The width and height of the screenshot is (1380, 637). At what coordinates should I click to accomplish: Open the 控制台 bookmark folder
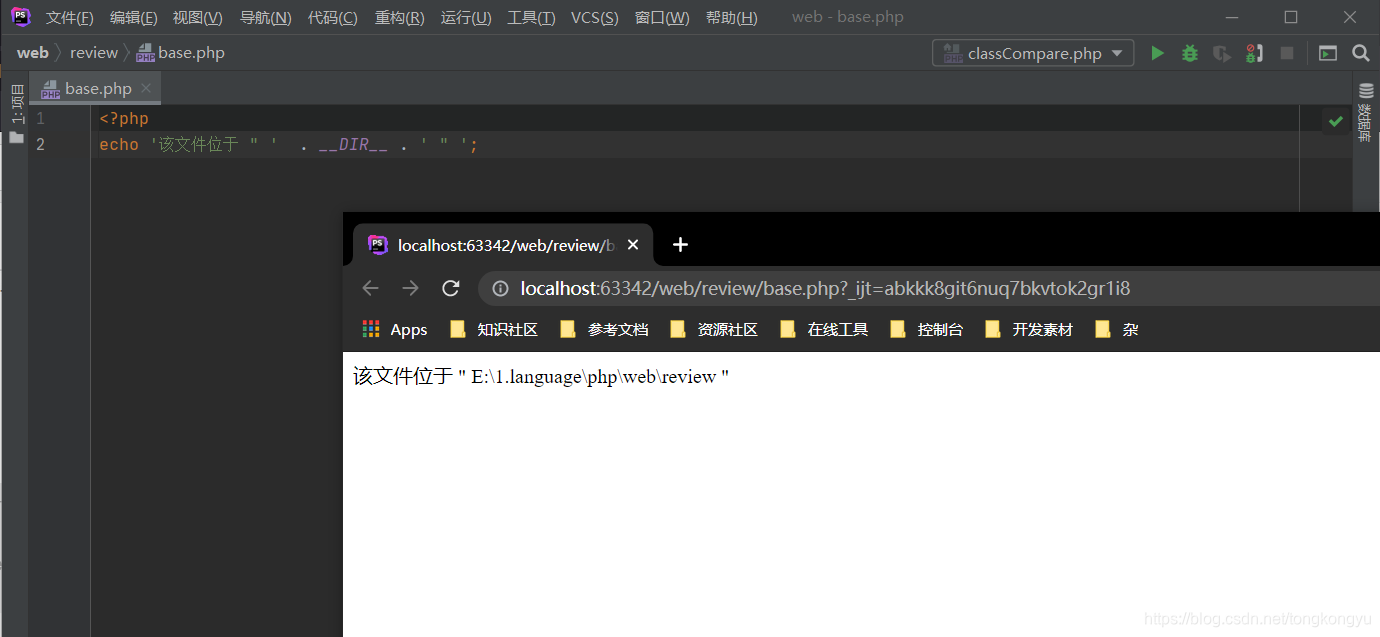(x=926, y=329)
